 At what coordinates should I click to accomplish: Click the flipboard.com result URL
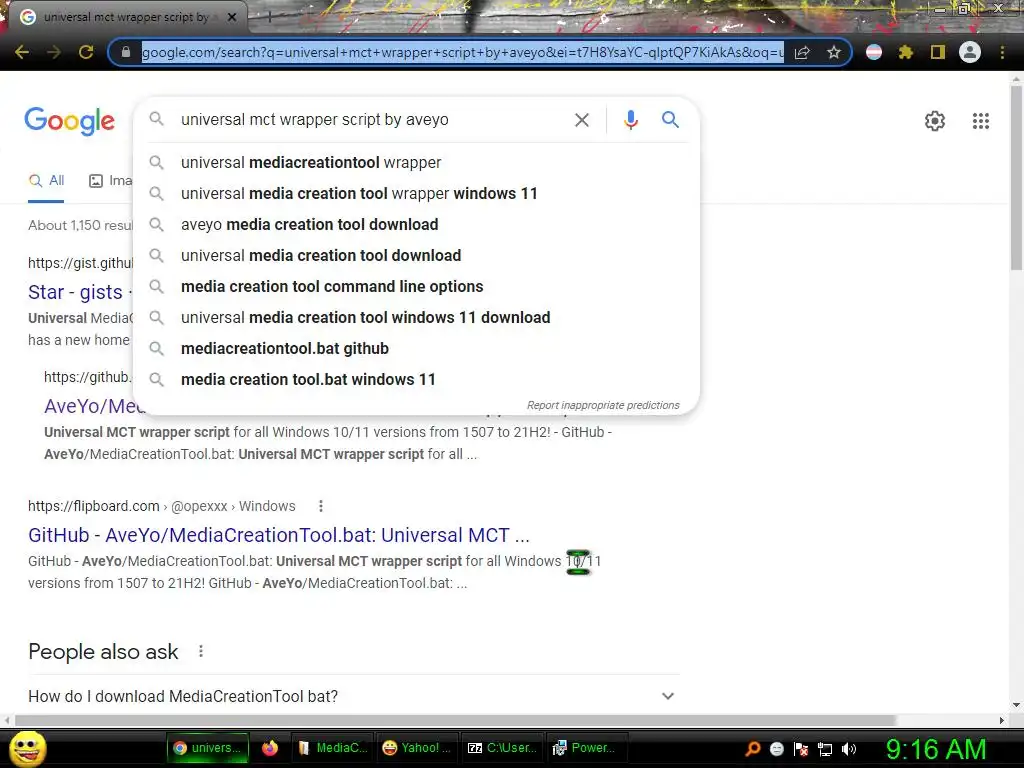tap(161, 506)
